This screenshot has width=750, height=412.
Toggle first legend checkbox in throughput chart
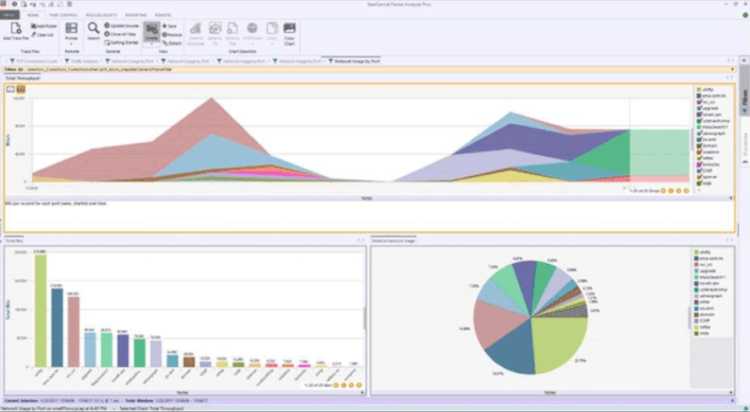[x=699, y=89]
